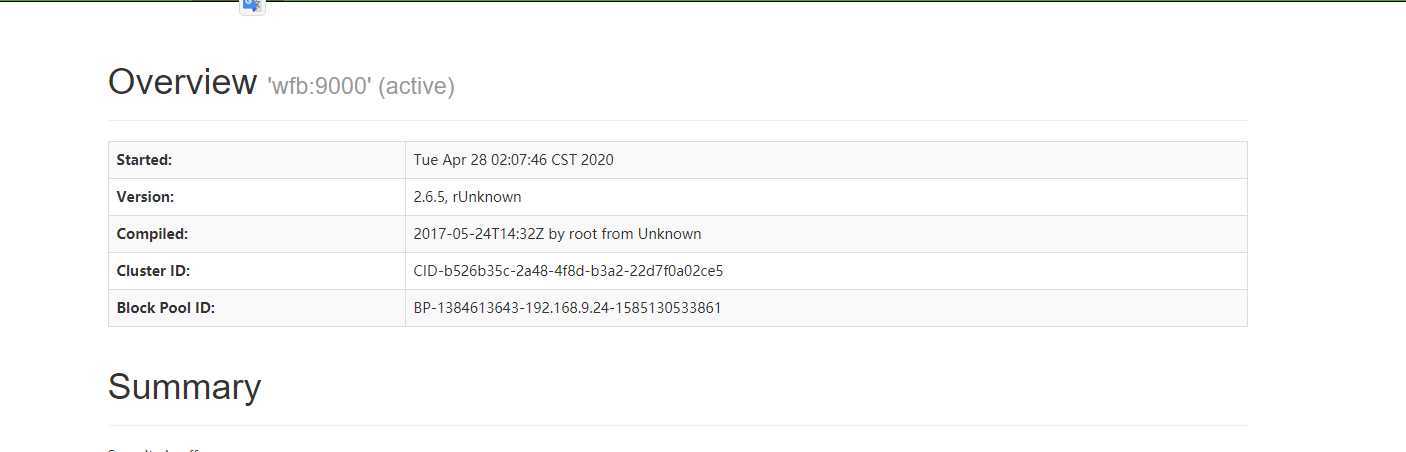Select the Version label cell
This screenshot has width=1406, height=452.
257,197
